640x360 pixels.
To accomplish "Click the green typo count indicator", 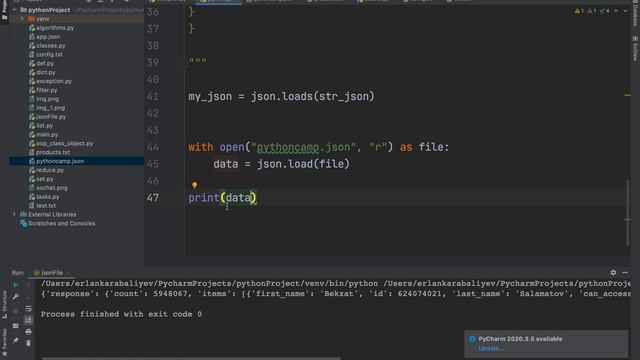I will point(604,11).
